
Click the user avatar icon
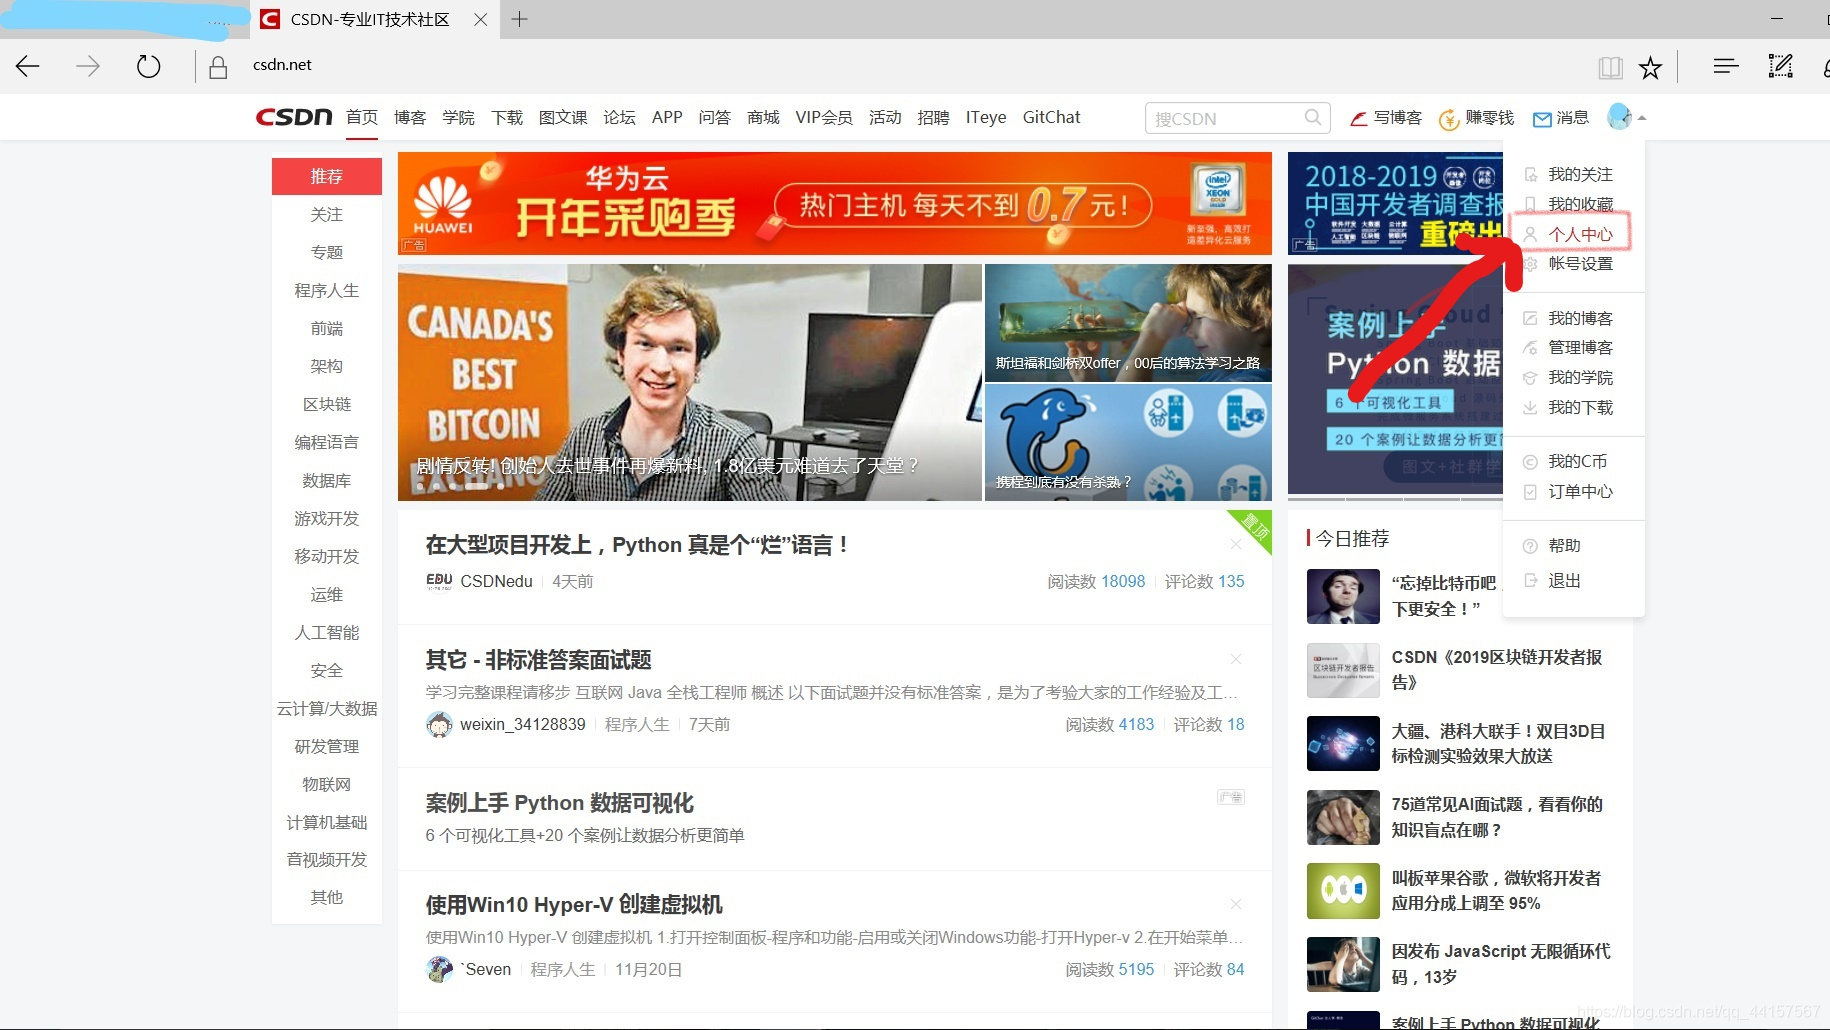click(x=1619, y=117)
